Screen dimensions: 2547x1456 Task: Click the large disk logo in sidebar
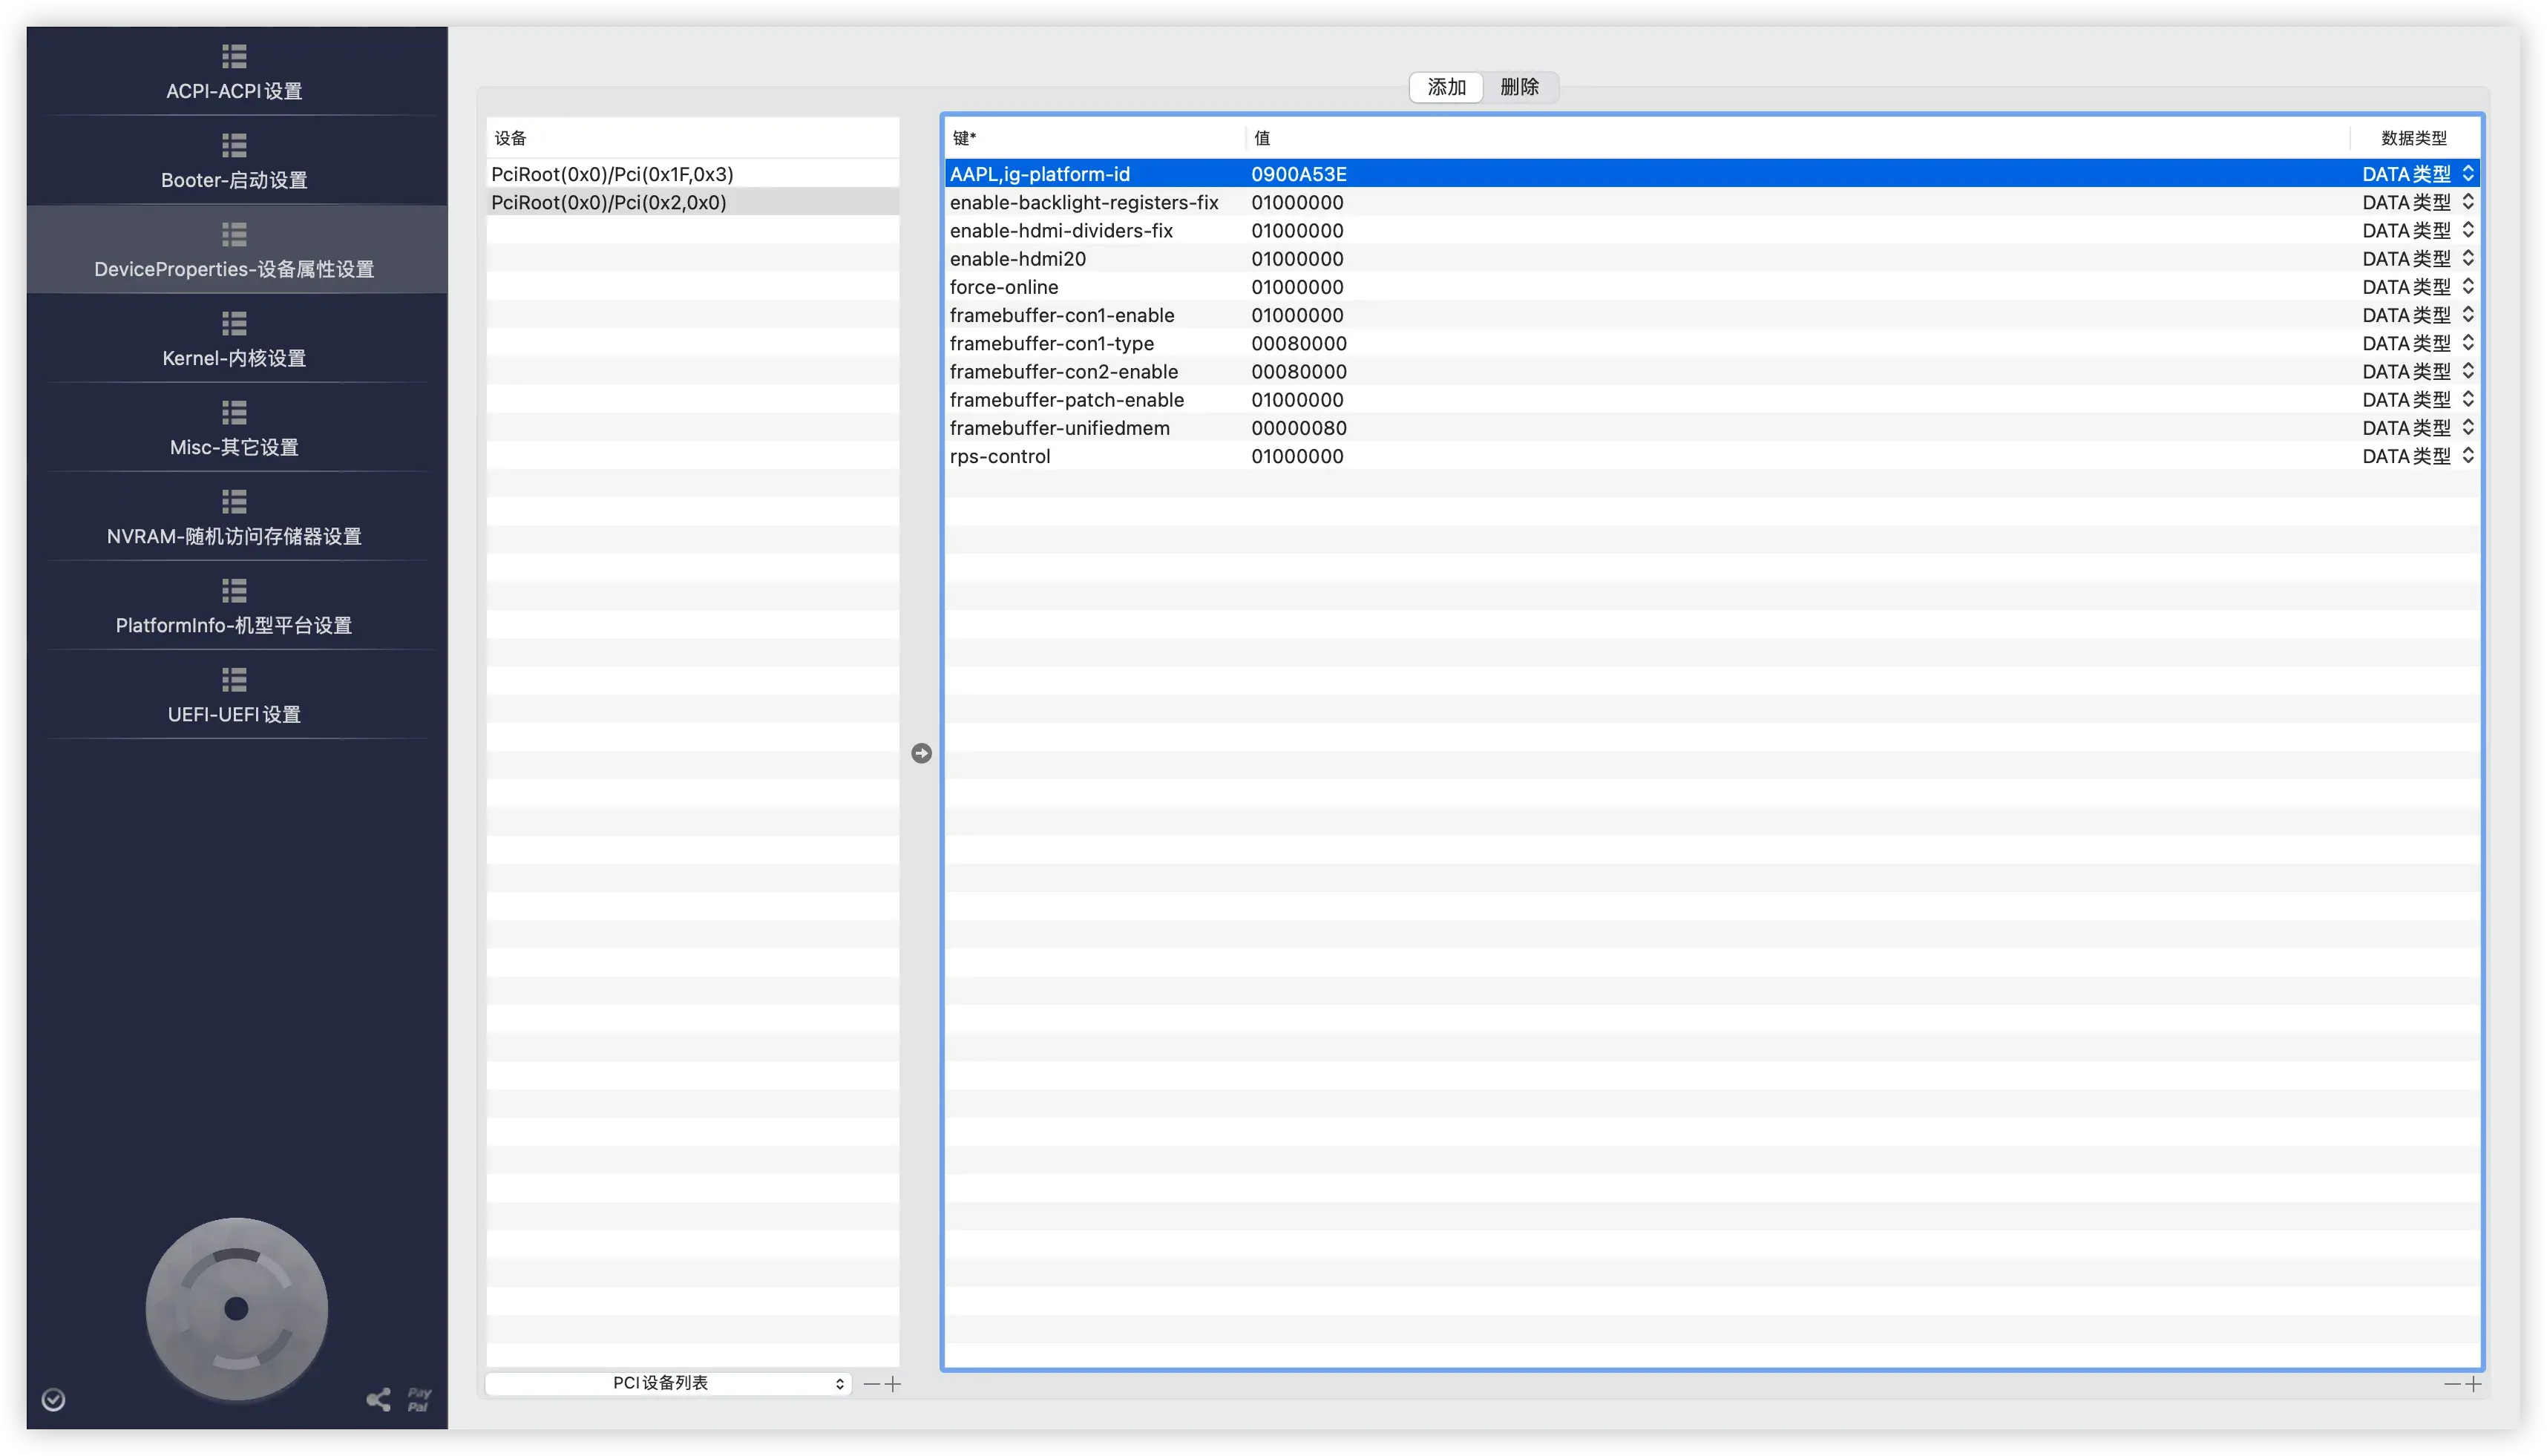(x=236, y=1308)
